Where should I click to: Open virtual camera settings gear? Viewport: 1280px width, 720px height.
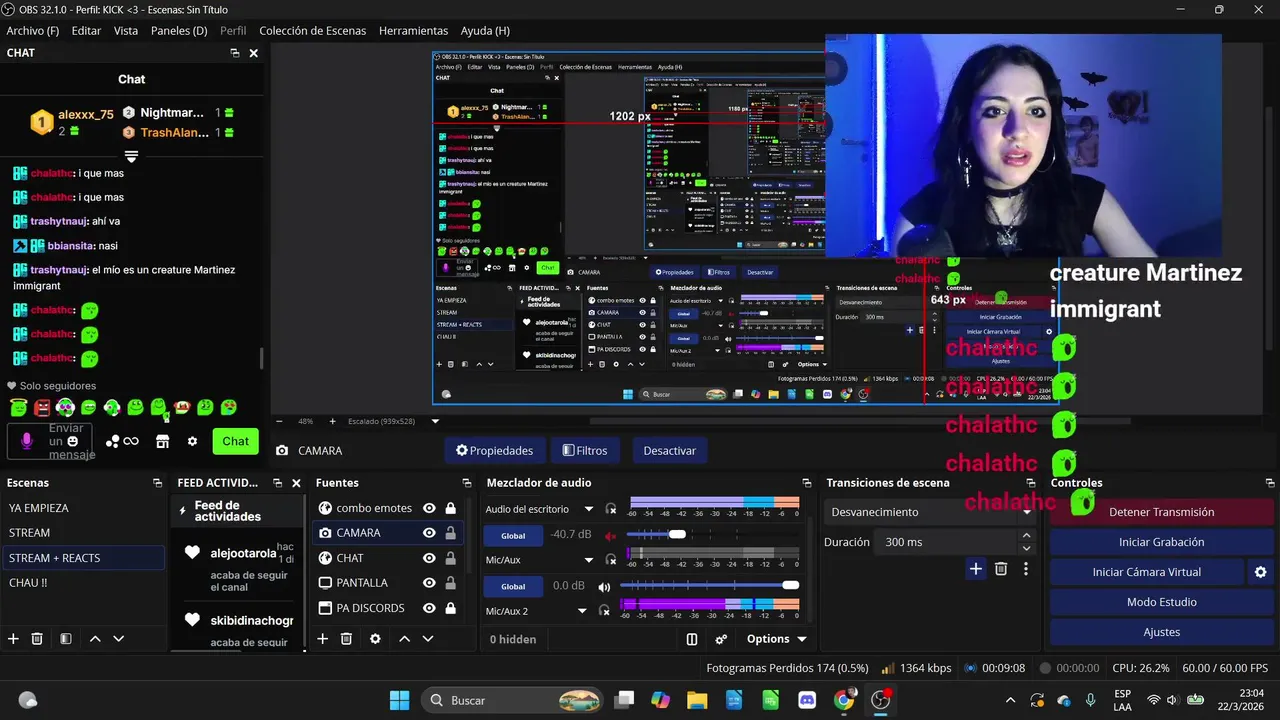click(x=1260, y=572)
